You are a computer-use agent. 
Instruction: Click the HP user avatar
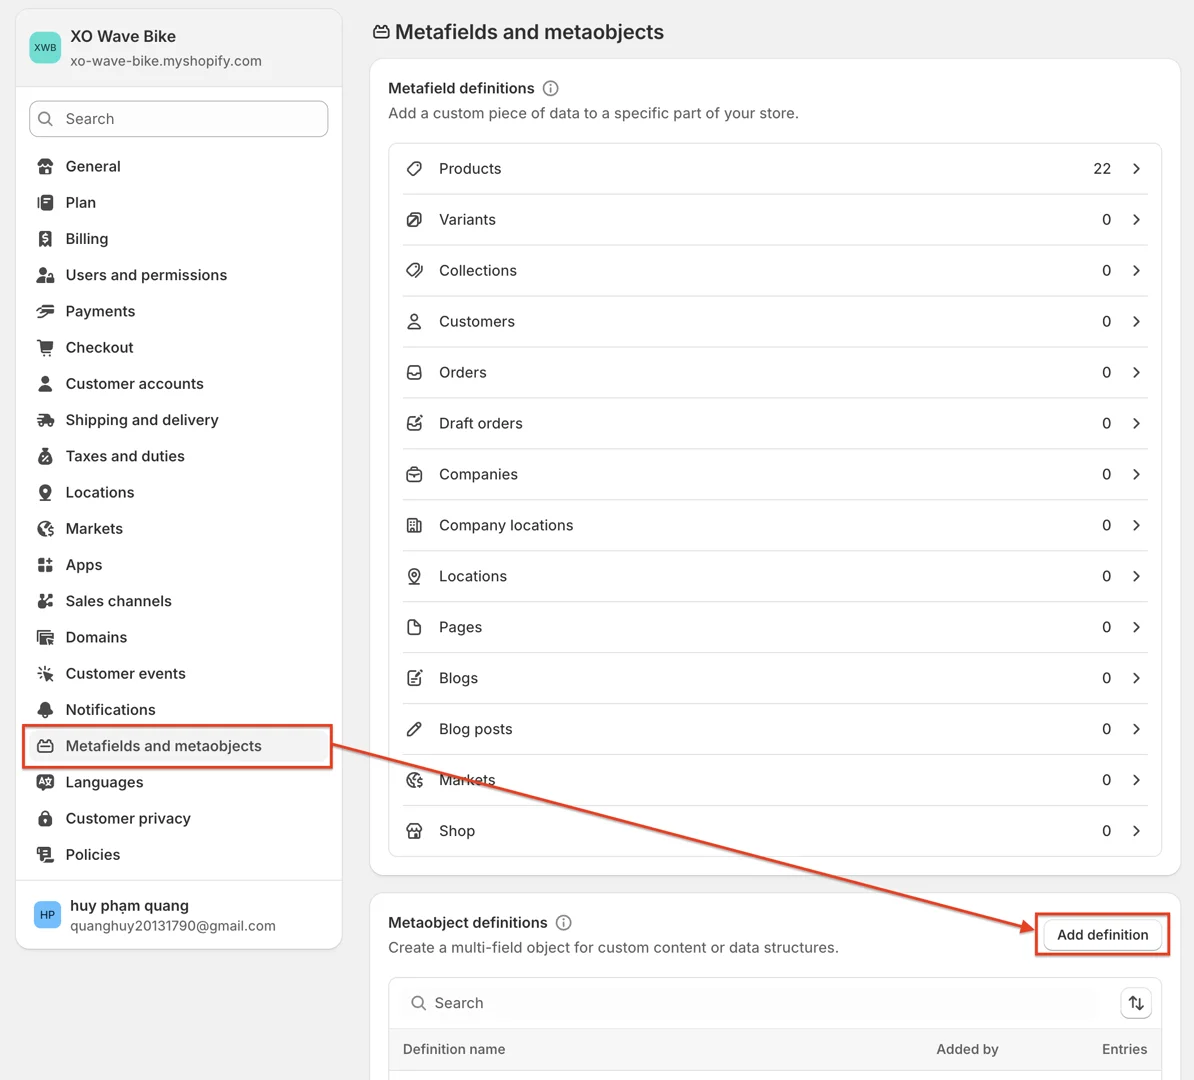[47, 915]
